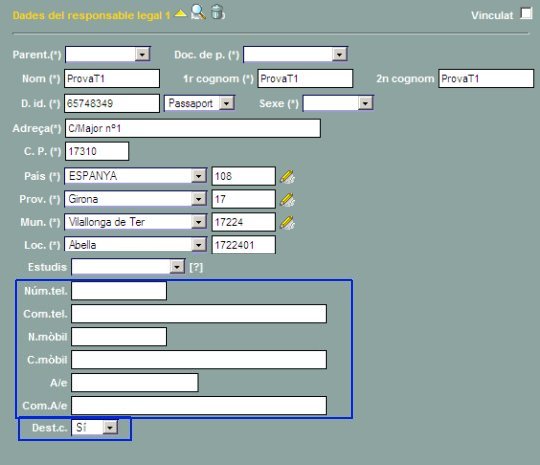Viewport: 540px width, 465px height.
Task: Open the Passaport document type dropdown
Action: [199, 103]
